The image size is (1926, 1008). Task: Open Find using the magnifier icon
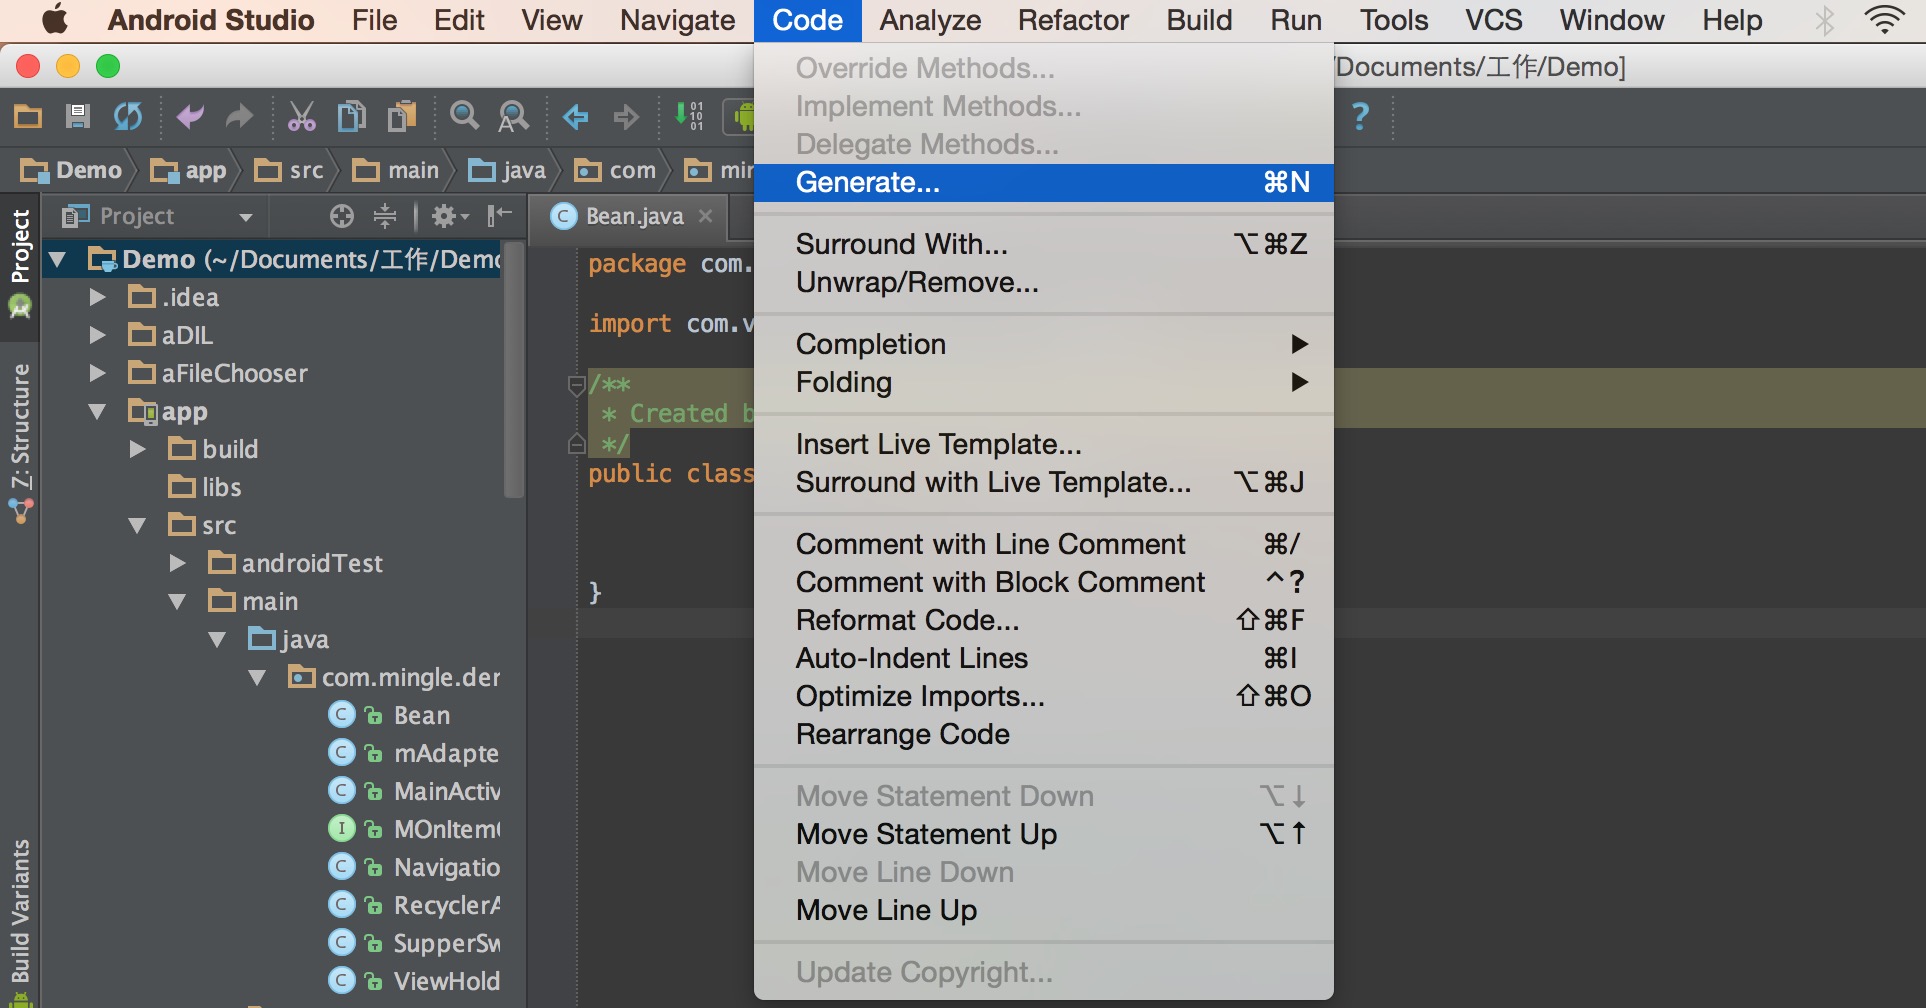464,116
